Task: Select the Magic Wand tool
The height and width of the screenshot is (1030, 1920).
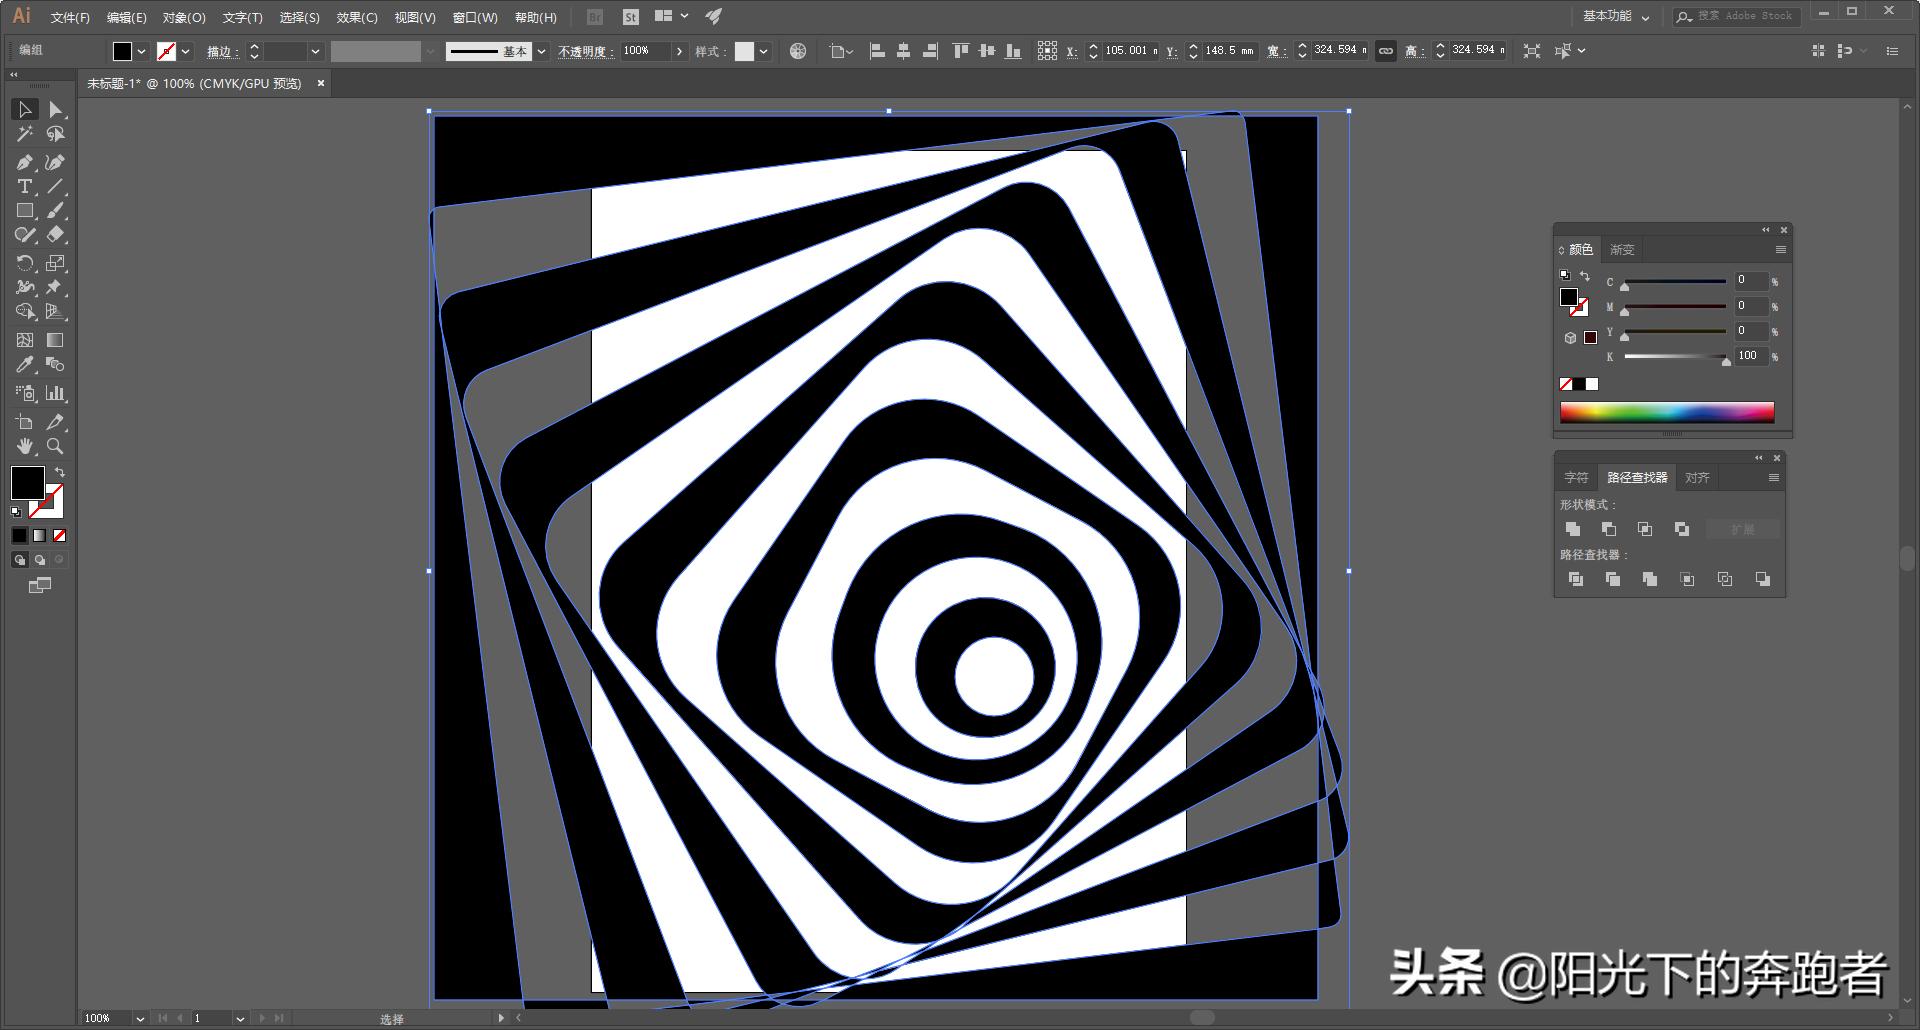Action: pos(25,134)
